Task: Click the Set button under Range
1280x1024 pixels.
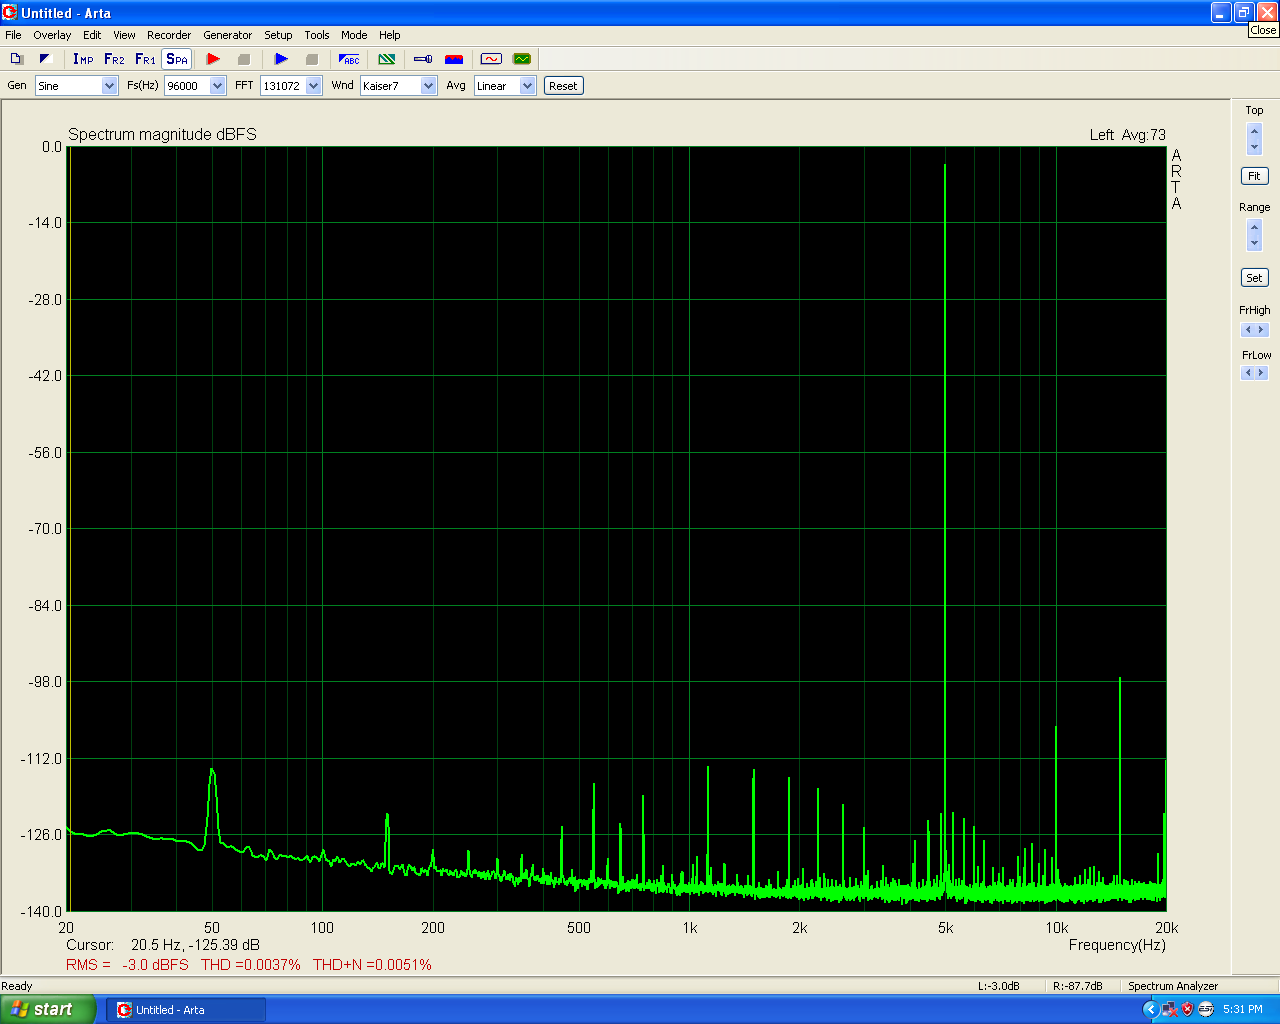Action: tap(1254, 278)
